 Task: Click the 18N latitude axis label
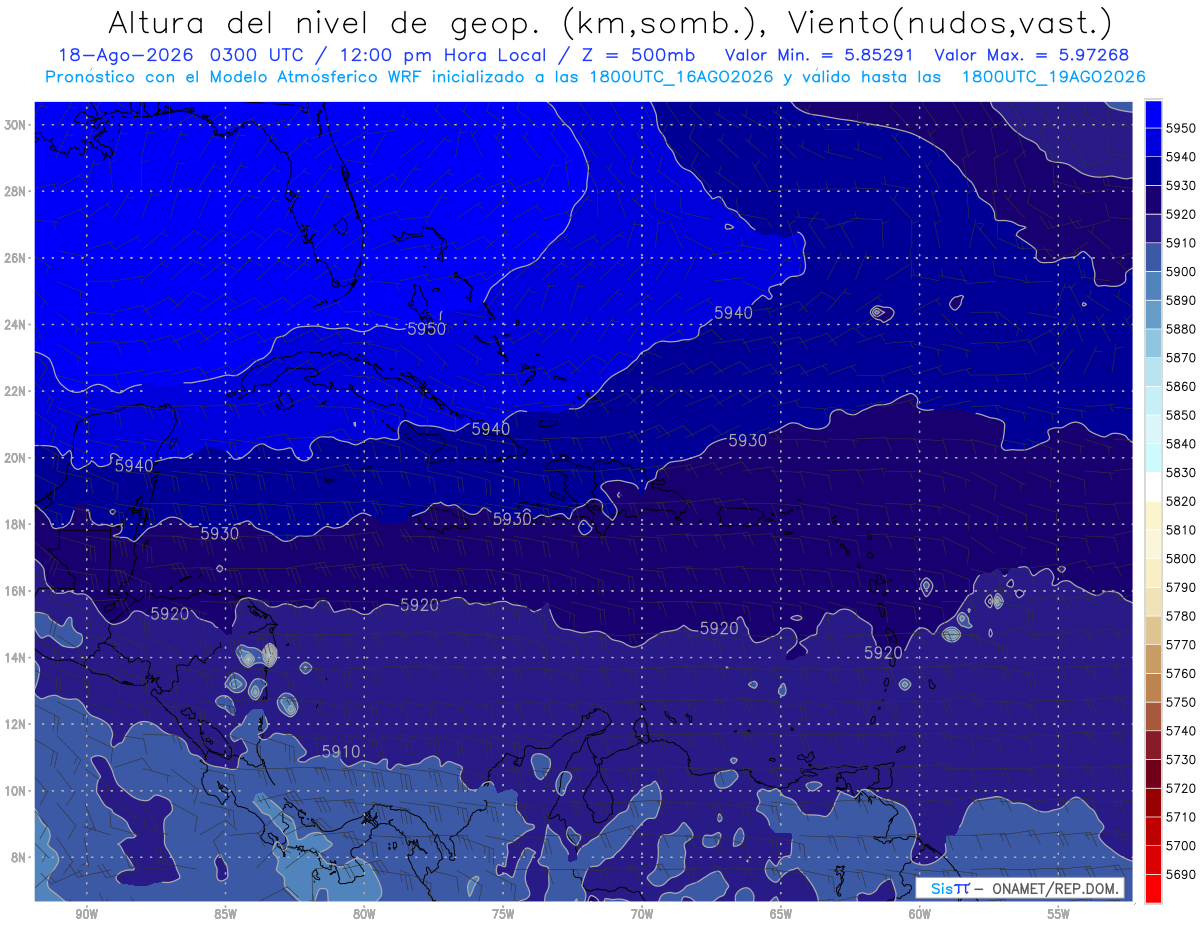click(15, 524)
